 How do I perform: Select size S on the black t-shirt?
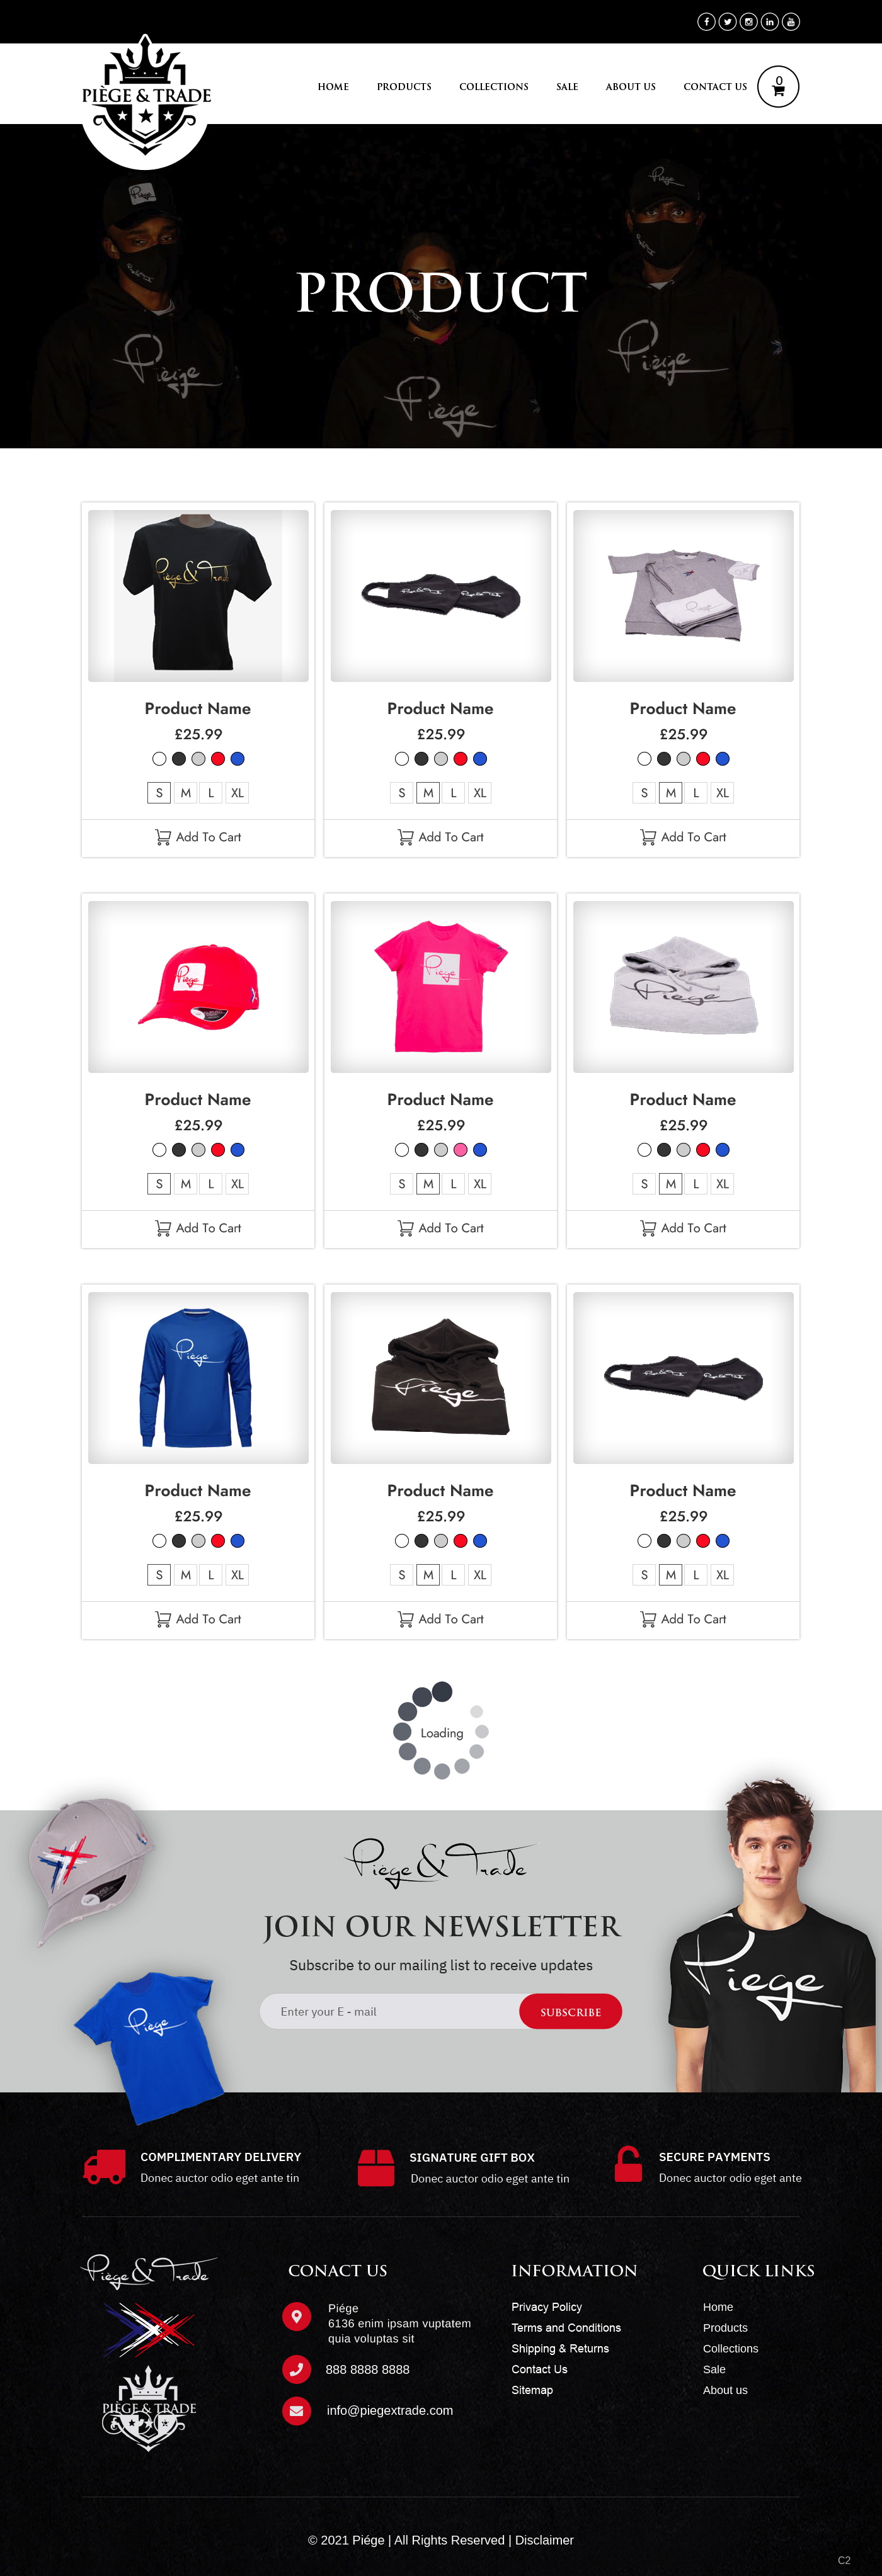[x=159, y=793]
